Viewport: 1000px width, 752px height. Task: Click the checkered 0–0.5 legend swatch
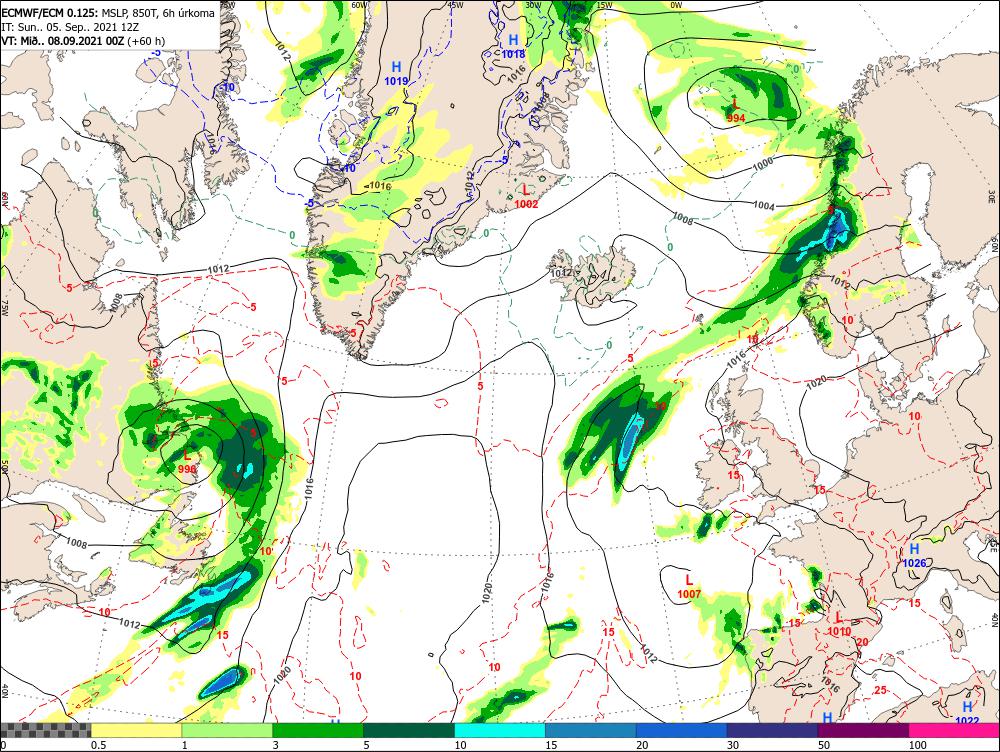(x=45, y=730)
